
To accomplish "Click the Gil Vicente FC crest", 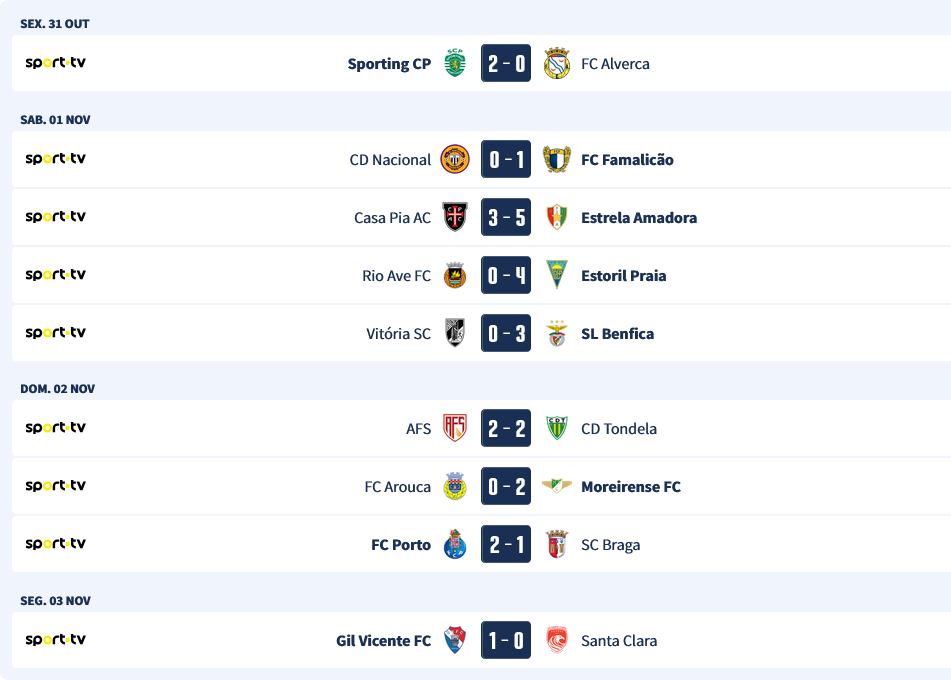I will [455, 640].
